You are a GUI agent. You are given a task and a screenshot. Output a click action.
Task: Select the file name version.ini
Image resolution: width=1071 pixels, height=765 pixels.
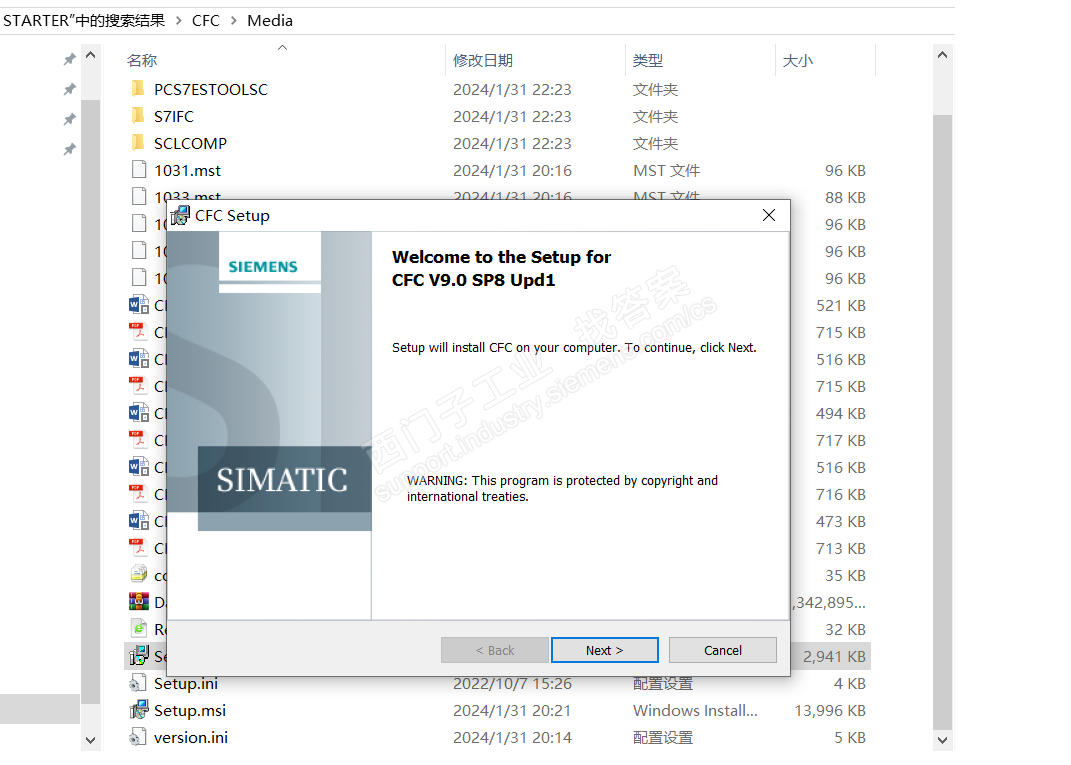tap(191, 738)
